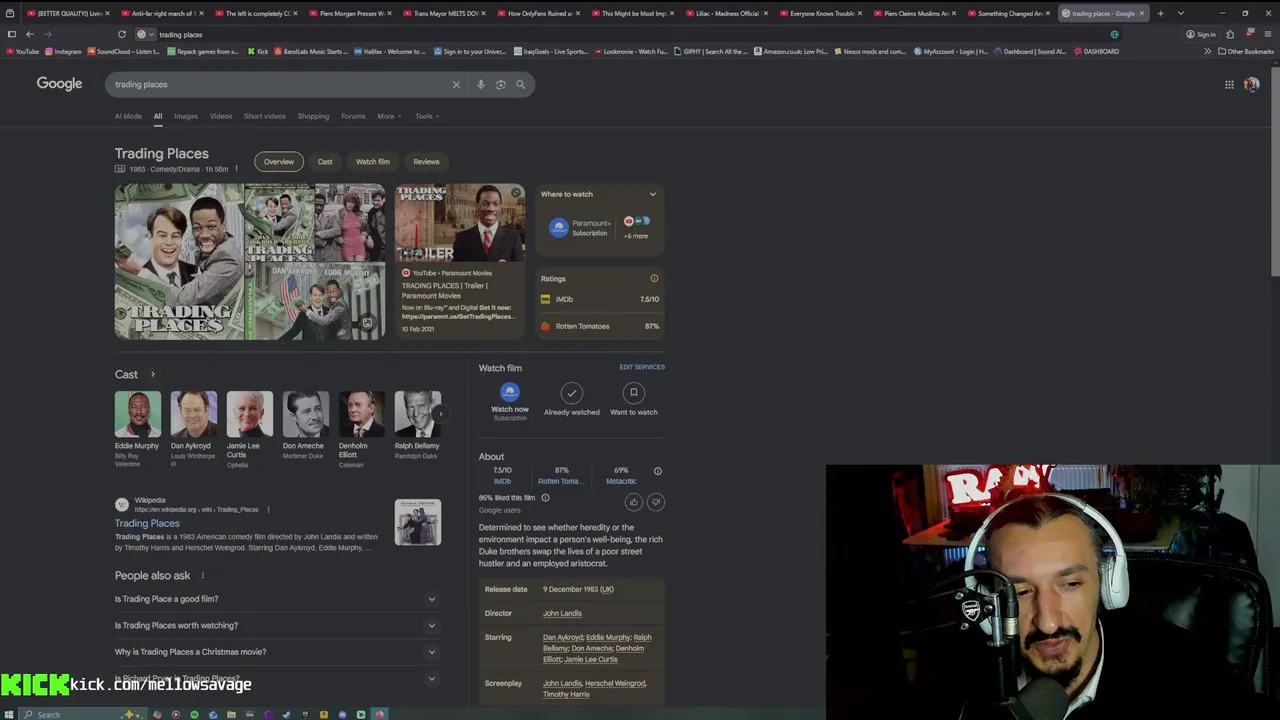The image size is (1280, 720).
Task: Open the Google apps grid
Action: pos(1229,85)
